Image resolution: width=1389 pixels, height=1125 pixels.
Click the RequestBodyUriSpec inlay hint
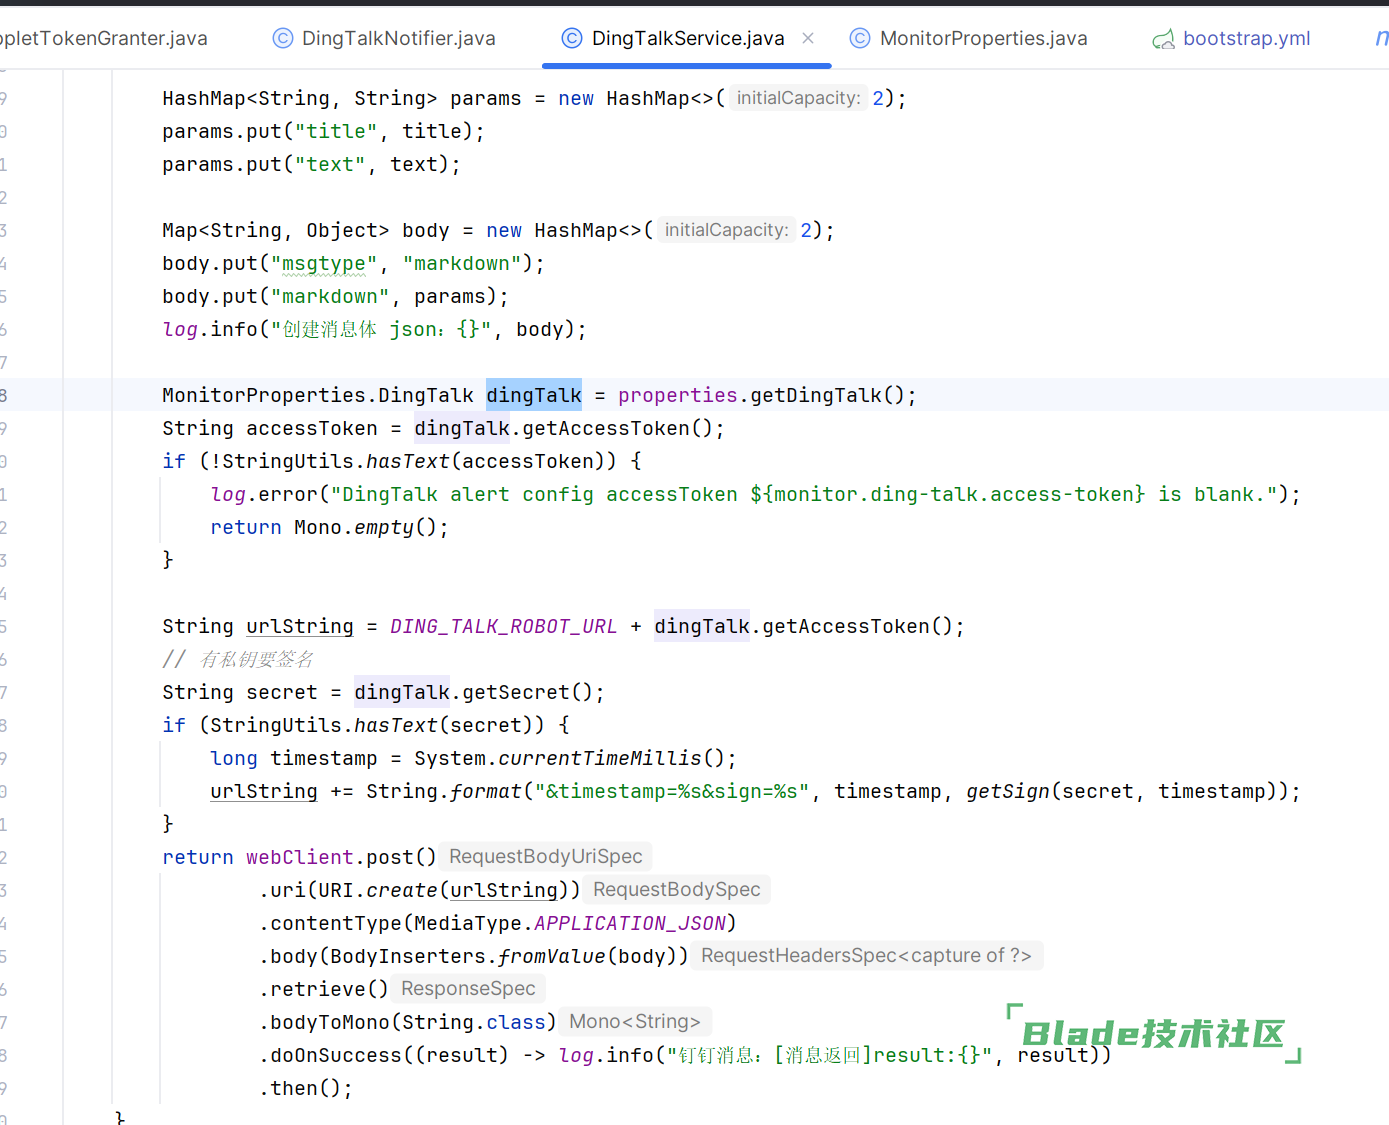coord(546,856)
